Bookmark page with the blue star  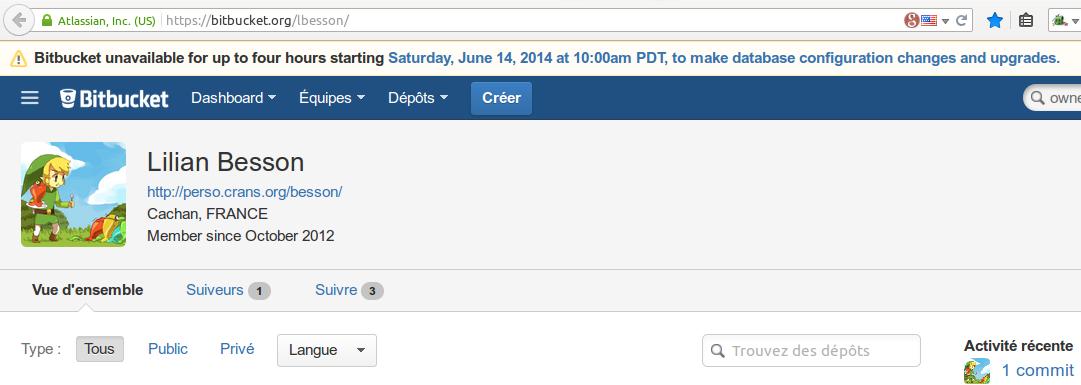click(994, 21)
